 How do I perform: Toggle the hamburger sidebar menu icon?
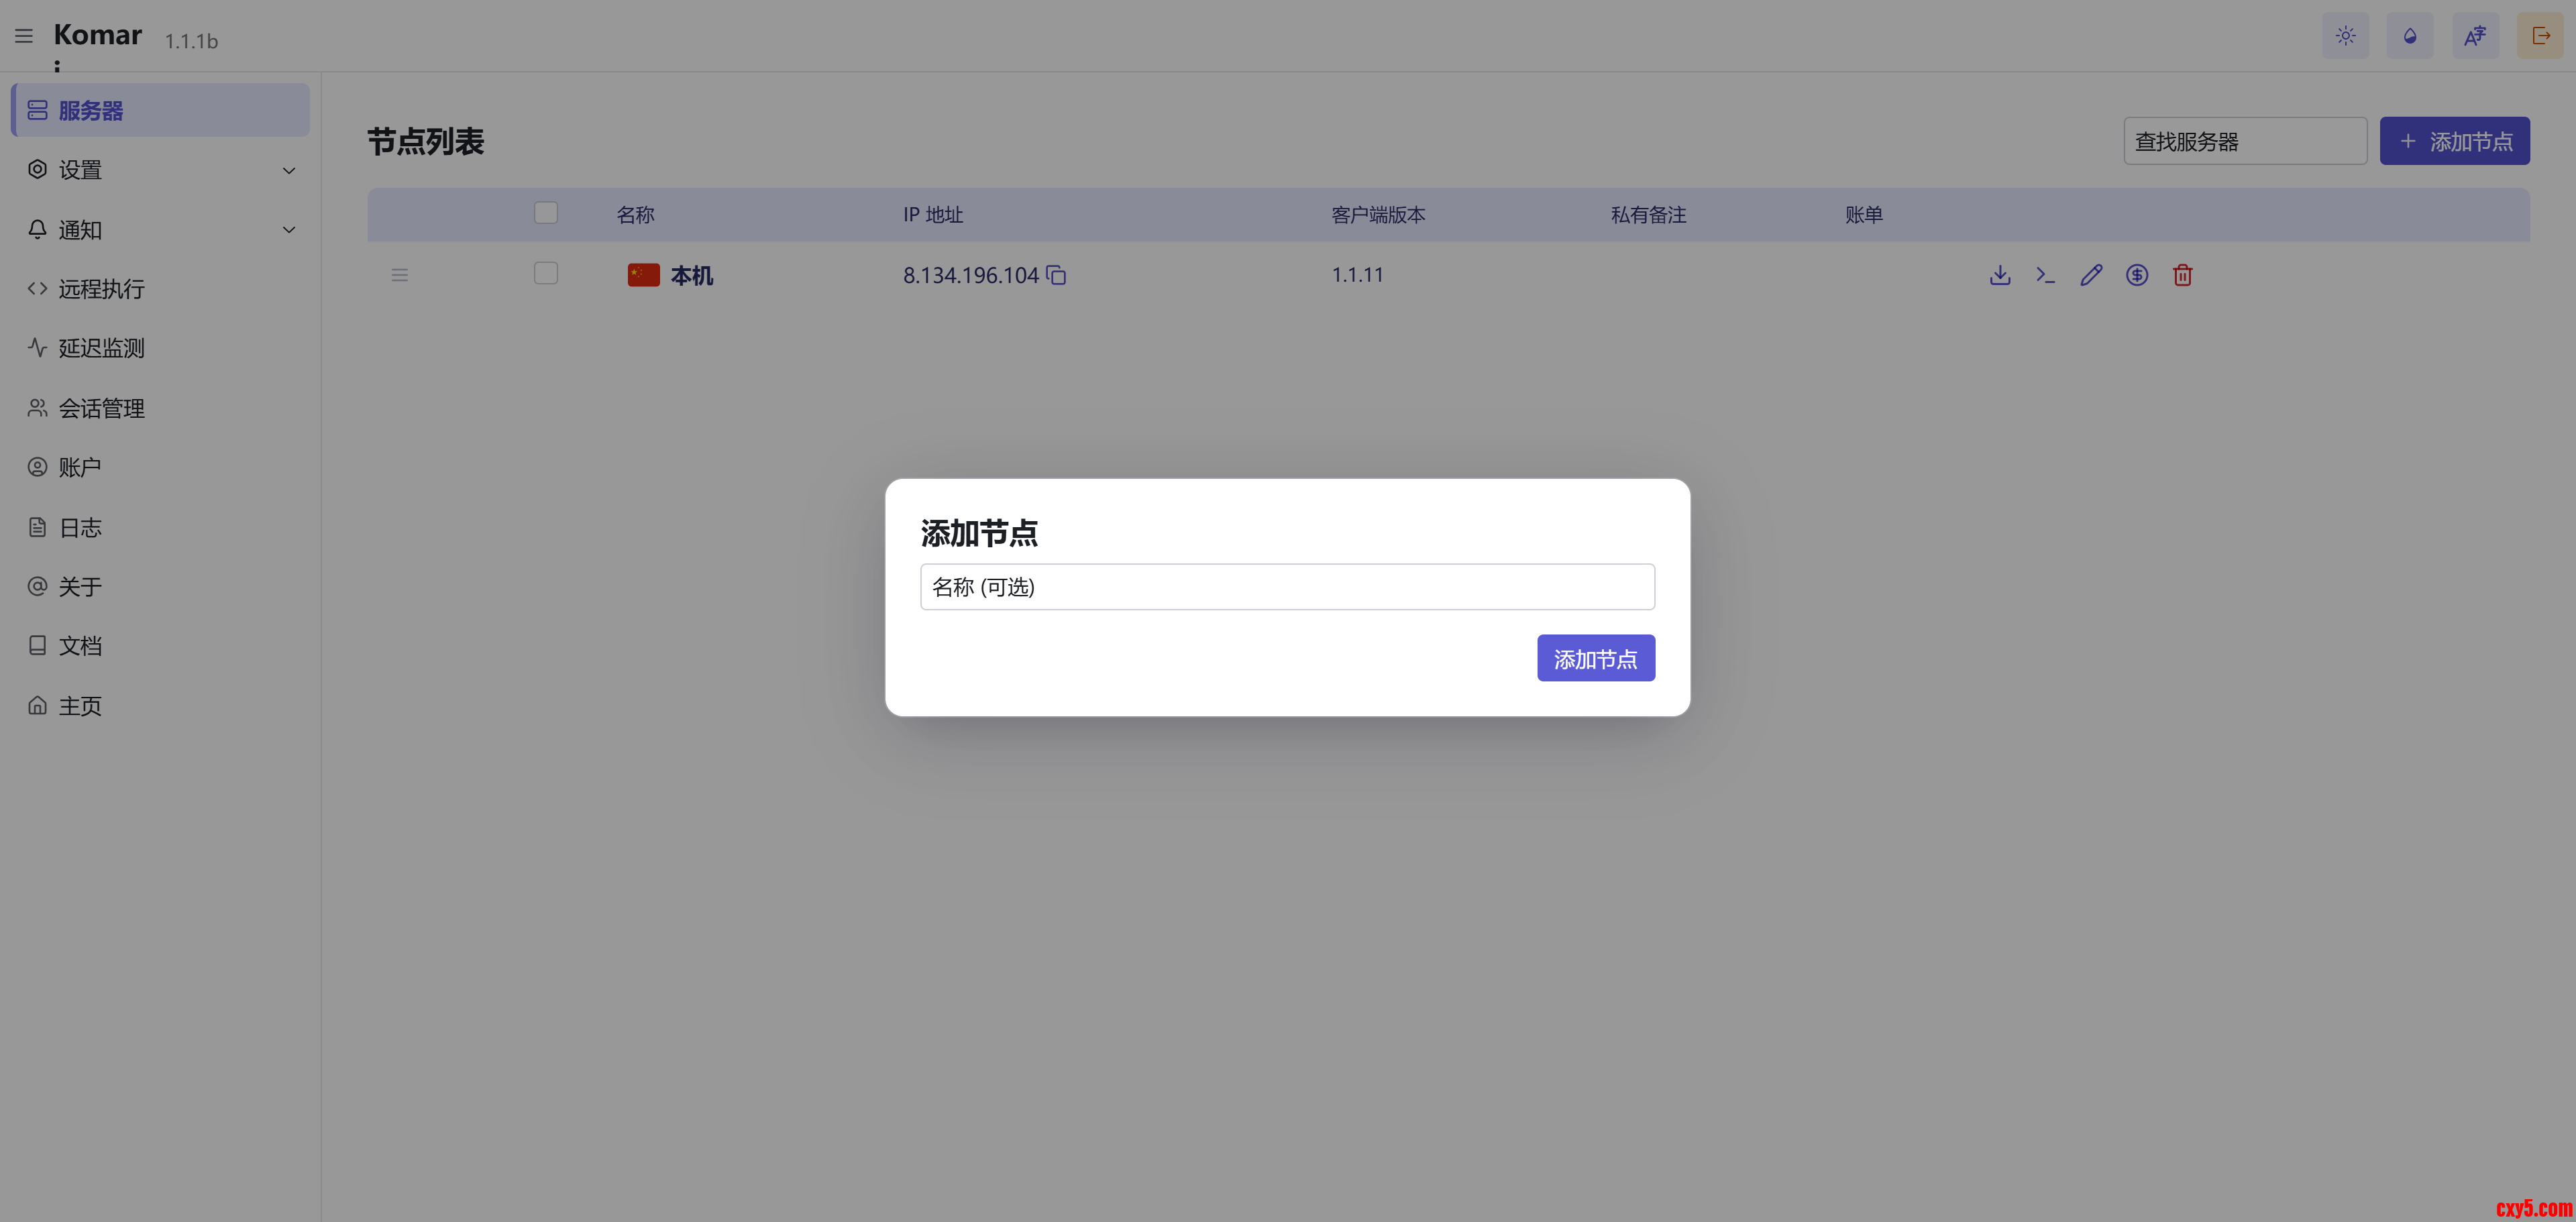coord(24,36)
